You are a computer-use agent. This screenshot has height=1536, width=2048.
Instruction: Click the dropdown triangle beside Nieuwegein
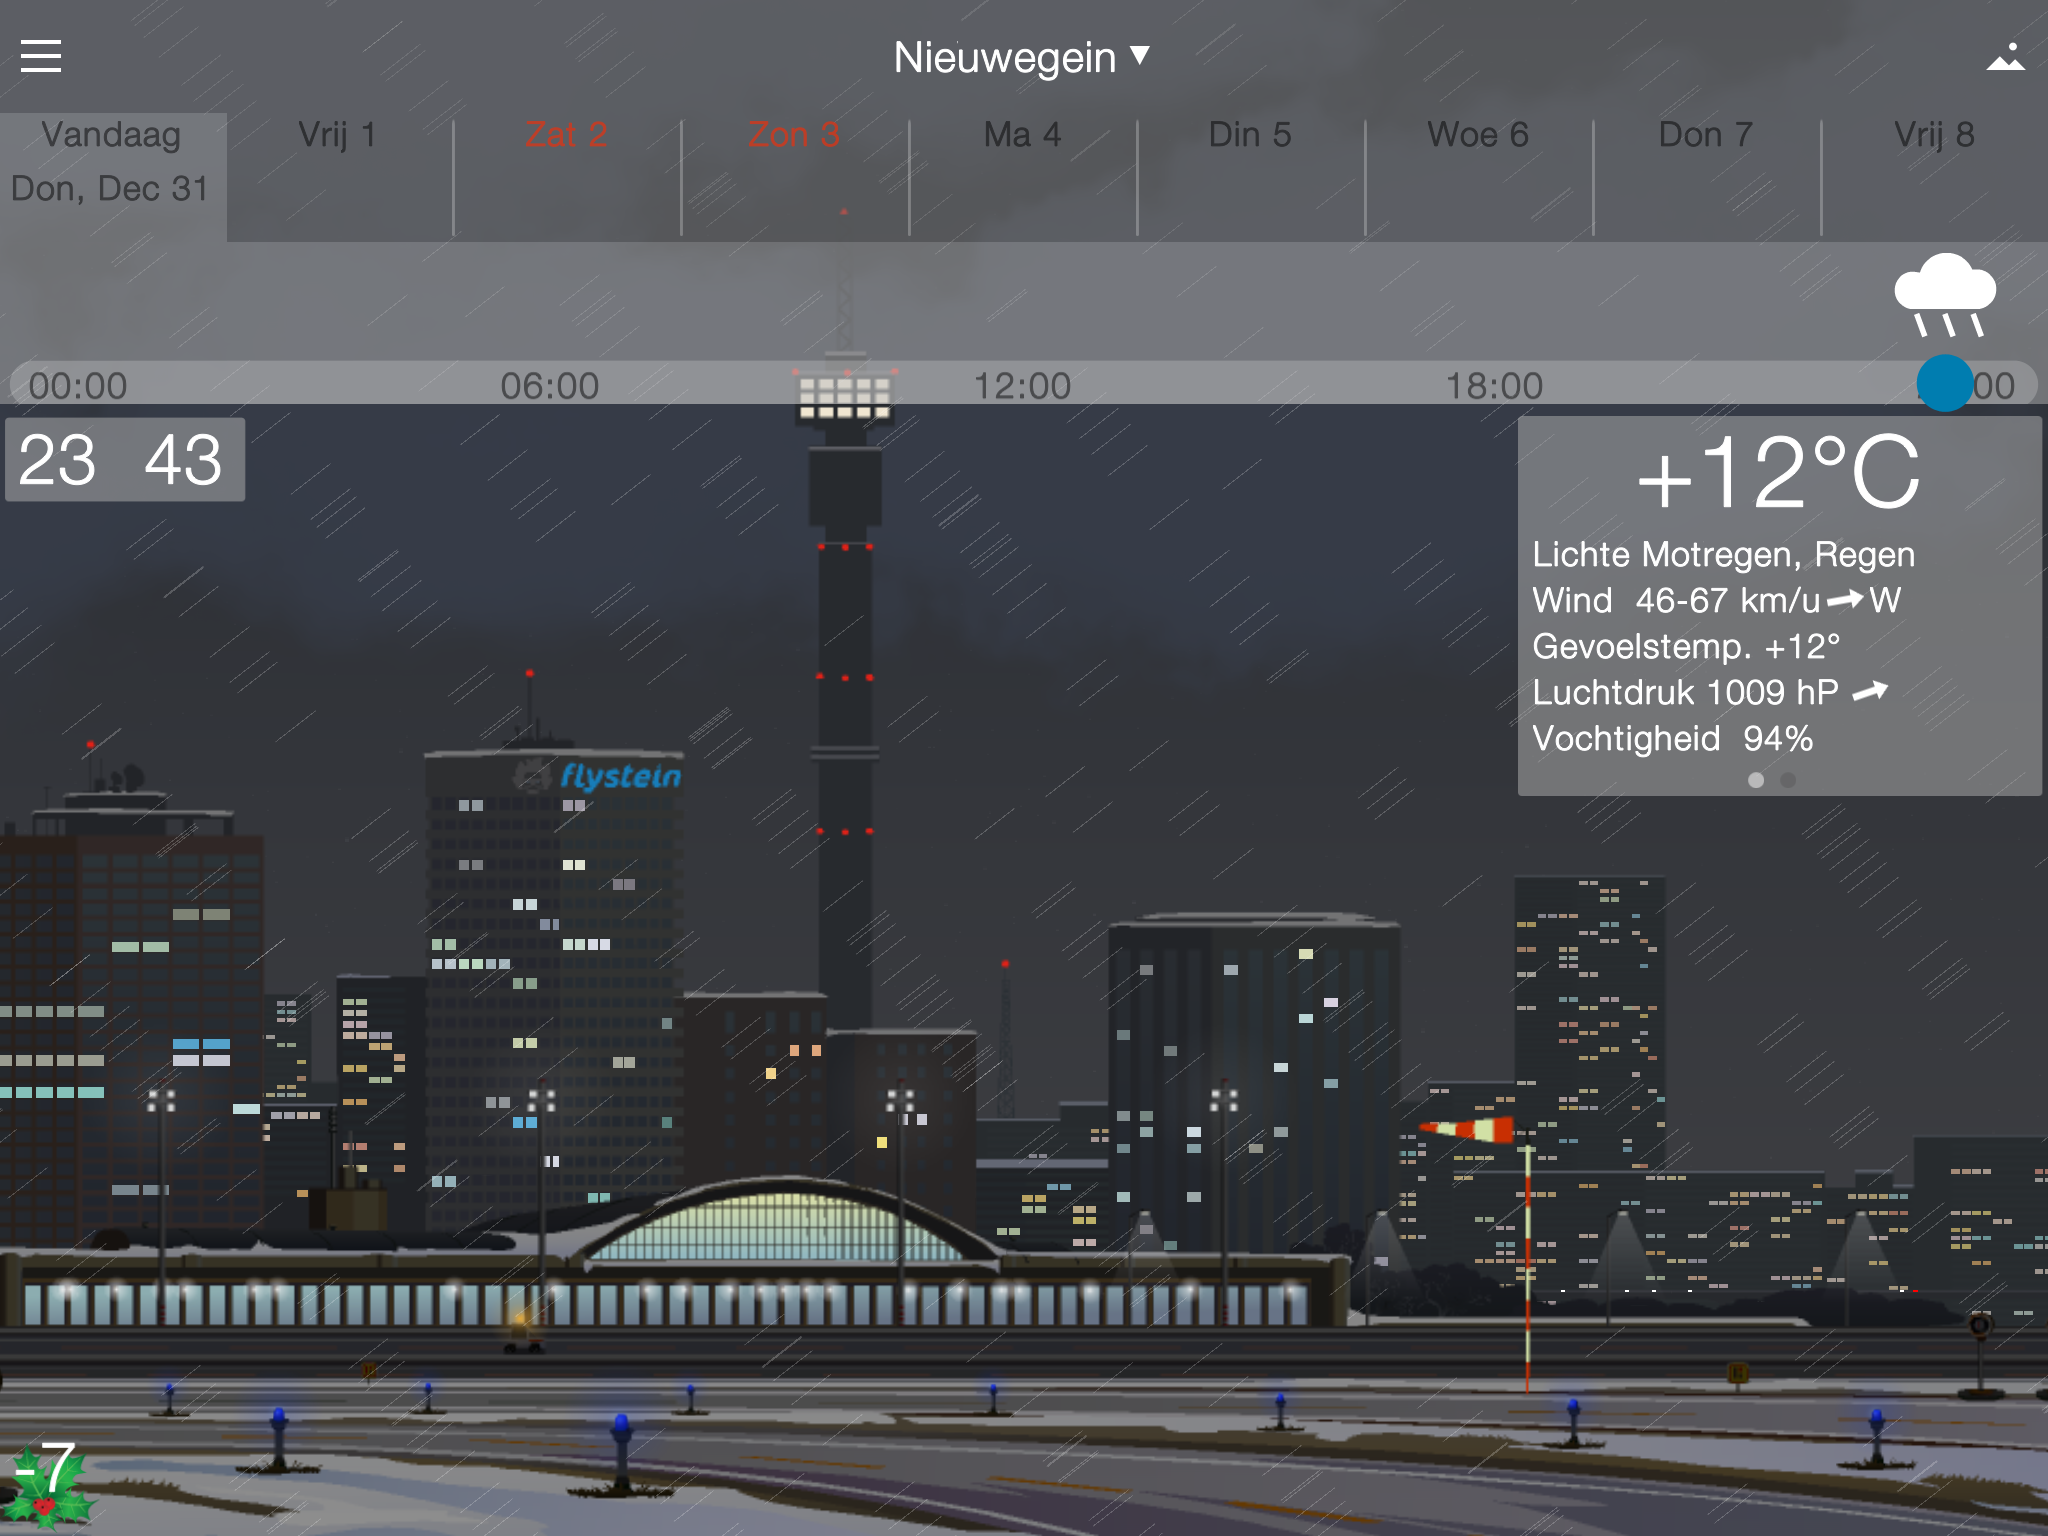(1140, 55)
